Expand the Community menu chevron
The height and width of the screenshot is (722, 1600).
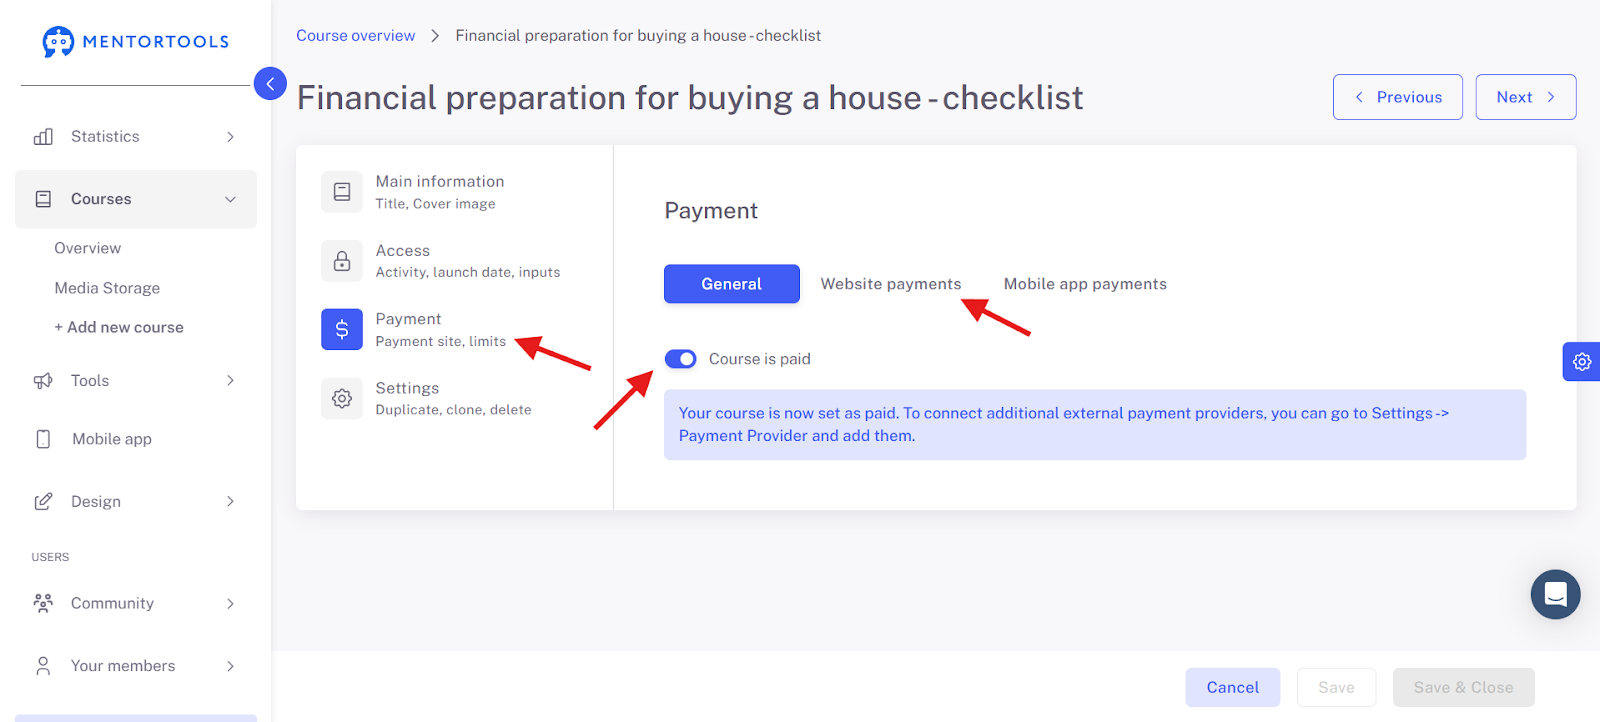coord(230,604)
